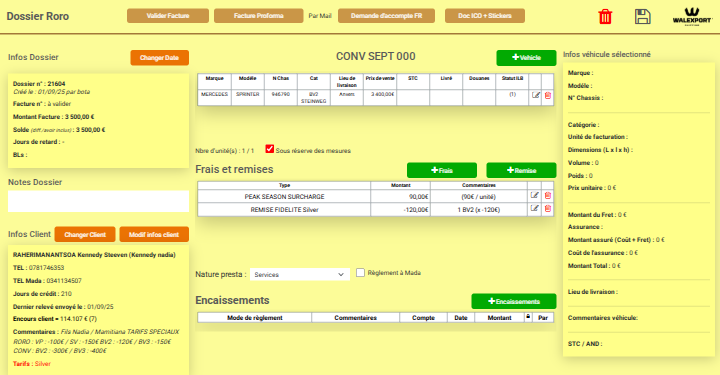Click PEAK SEASON SURCHARGE row text
720x375 pixels.
284,196
